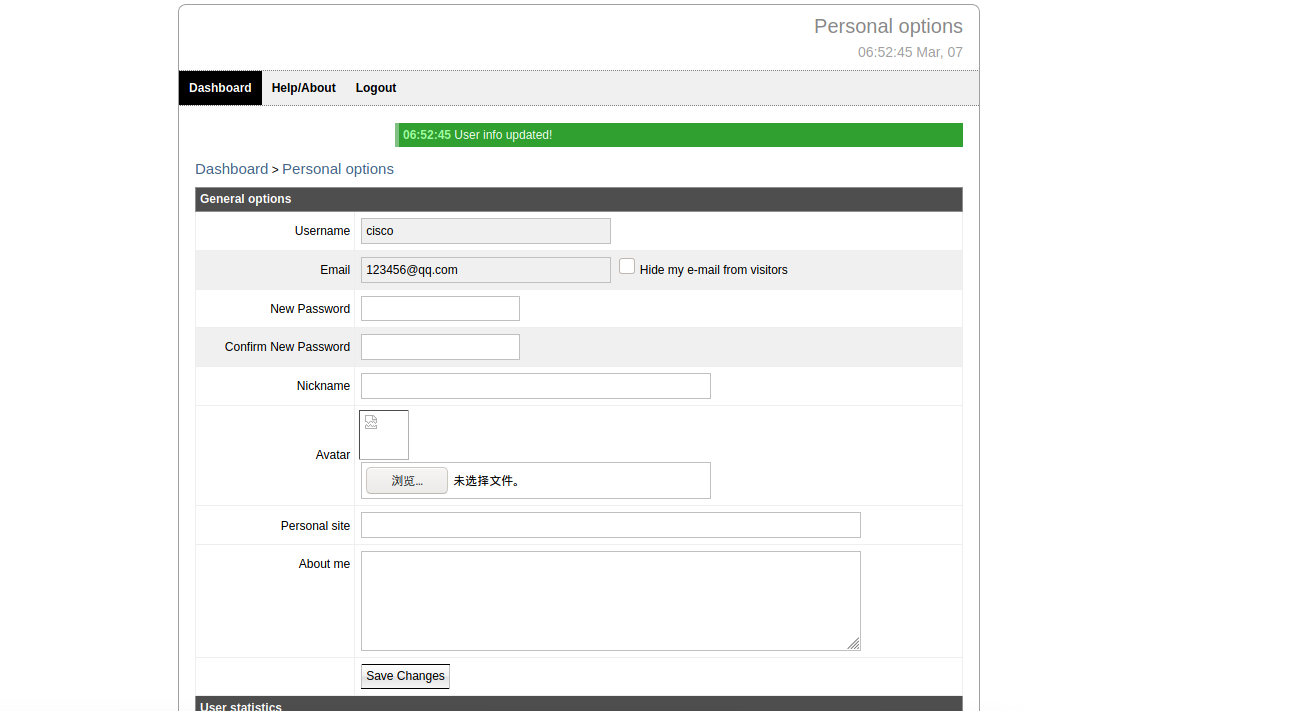
Task: Click into the Personal site field
Action: pyautogui.click(x=610, y=525)
